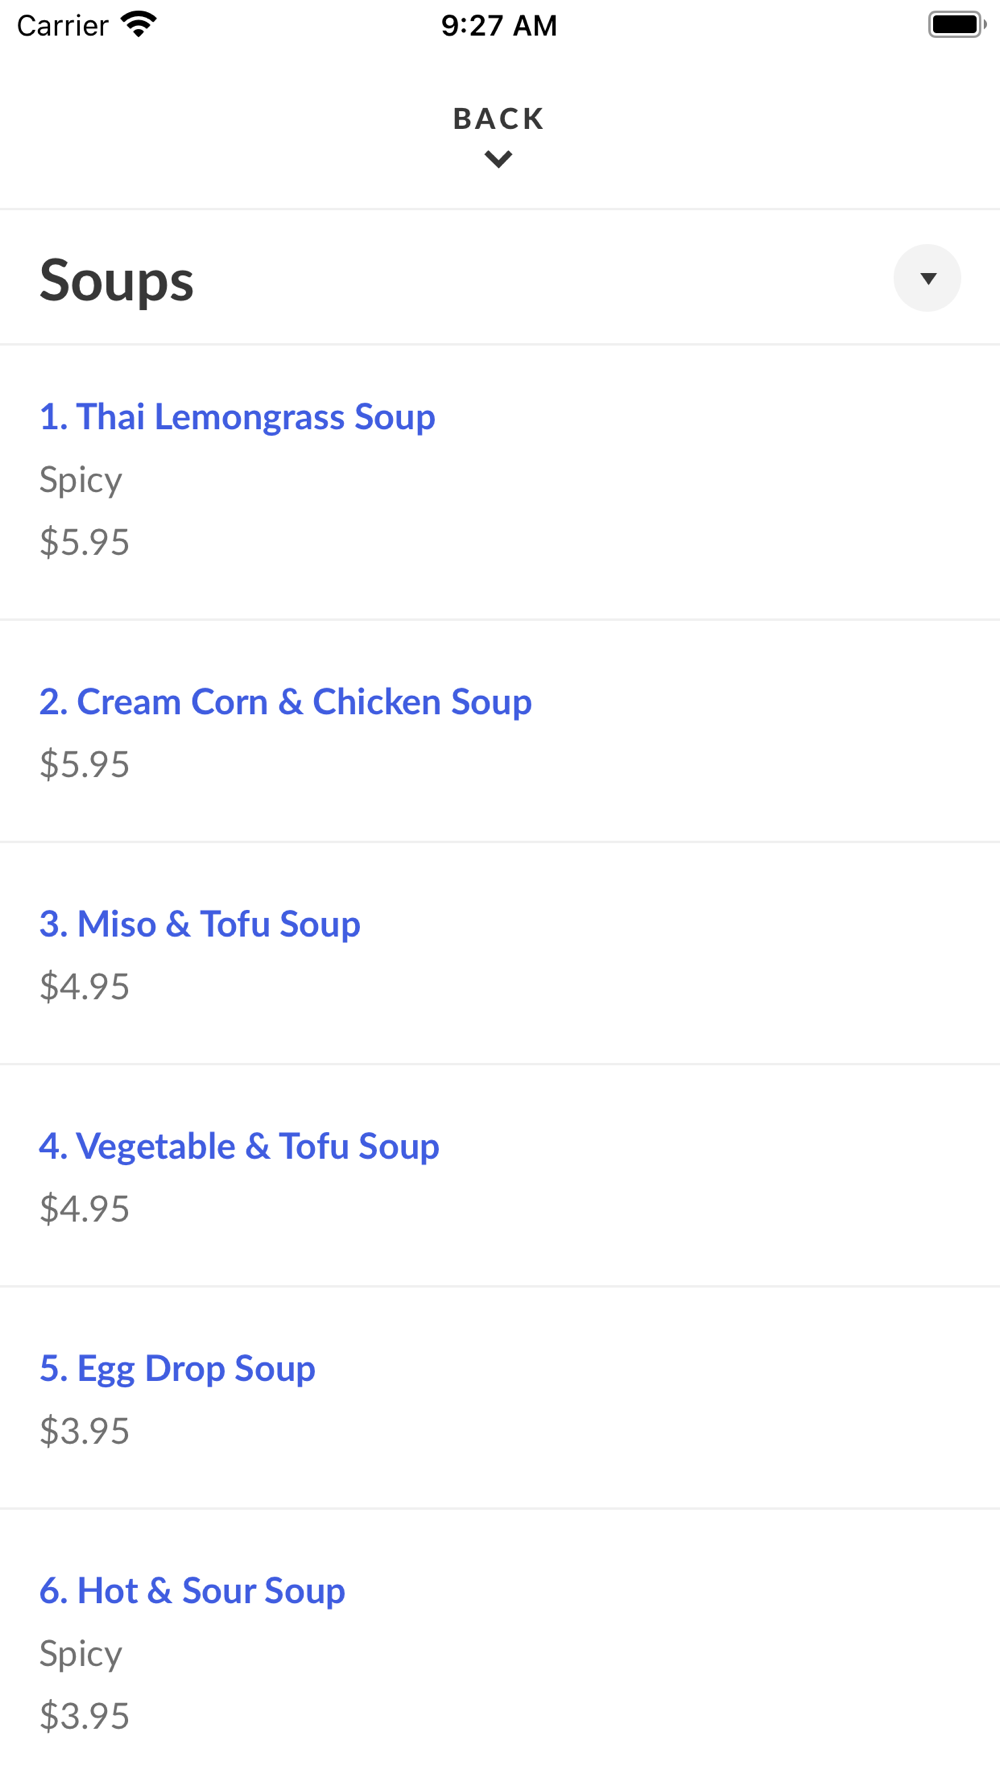Viewport: 1000px width, 1778px height.
Task: Tap the Carrier text in status bar
Action: 62,25
